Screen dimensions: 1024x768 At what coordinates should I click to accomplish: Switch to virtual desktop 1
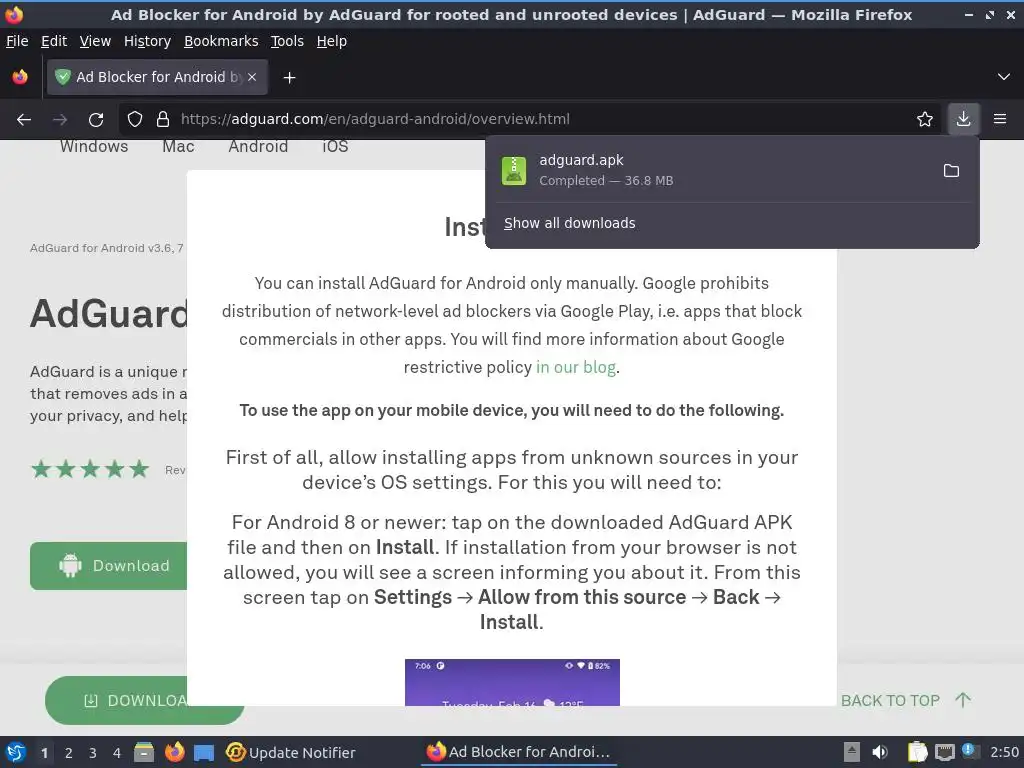[x=44, y=753]
